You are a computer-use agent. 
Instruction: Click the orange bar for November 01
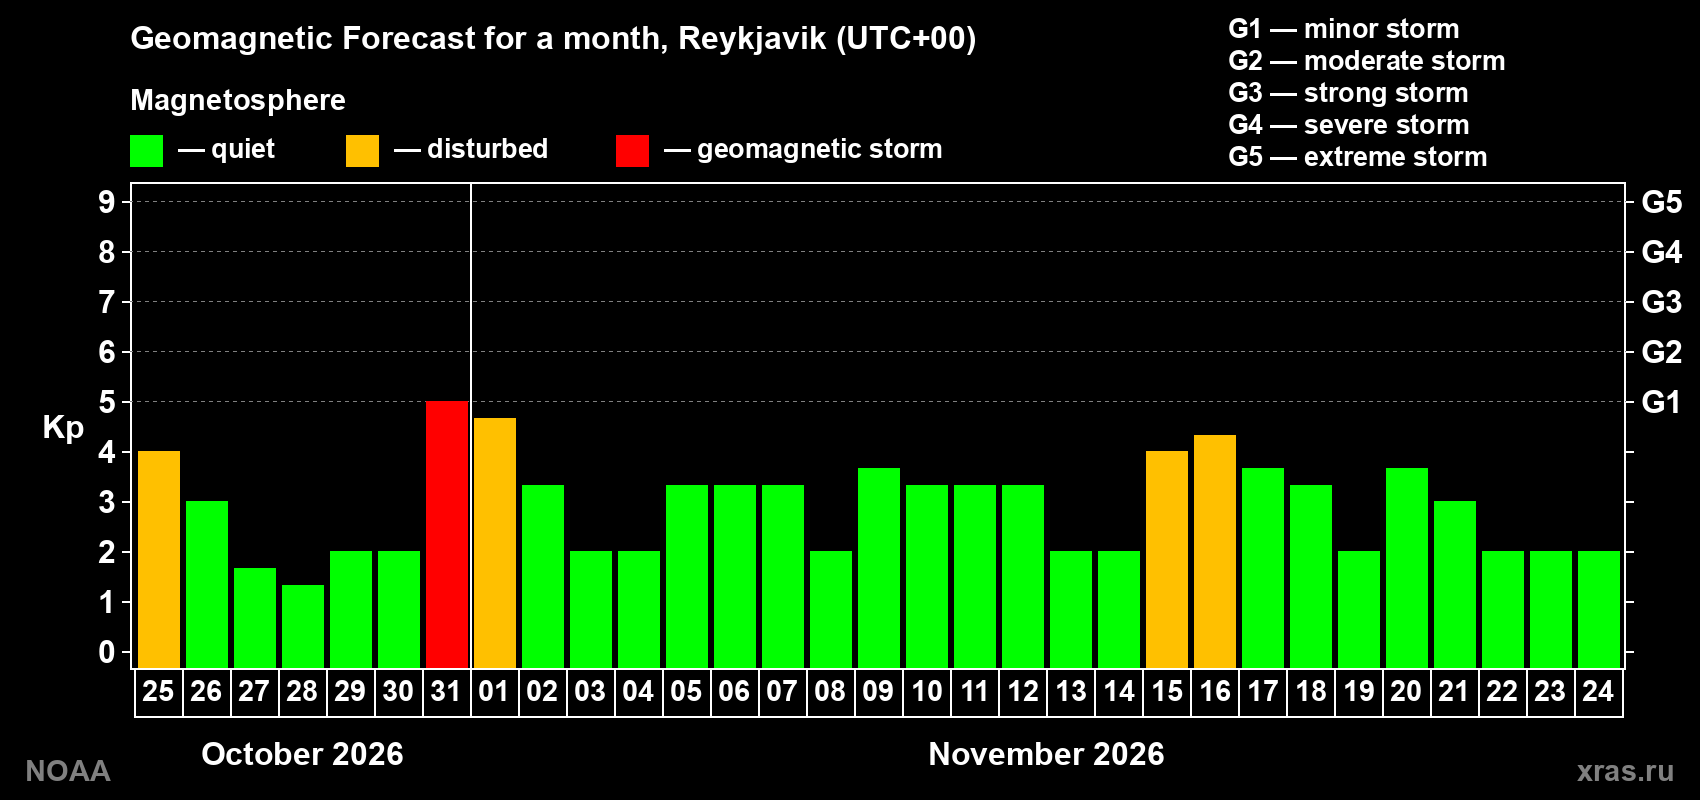(x=495, y=543)
